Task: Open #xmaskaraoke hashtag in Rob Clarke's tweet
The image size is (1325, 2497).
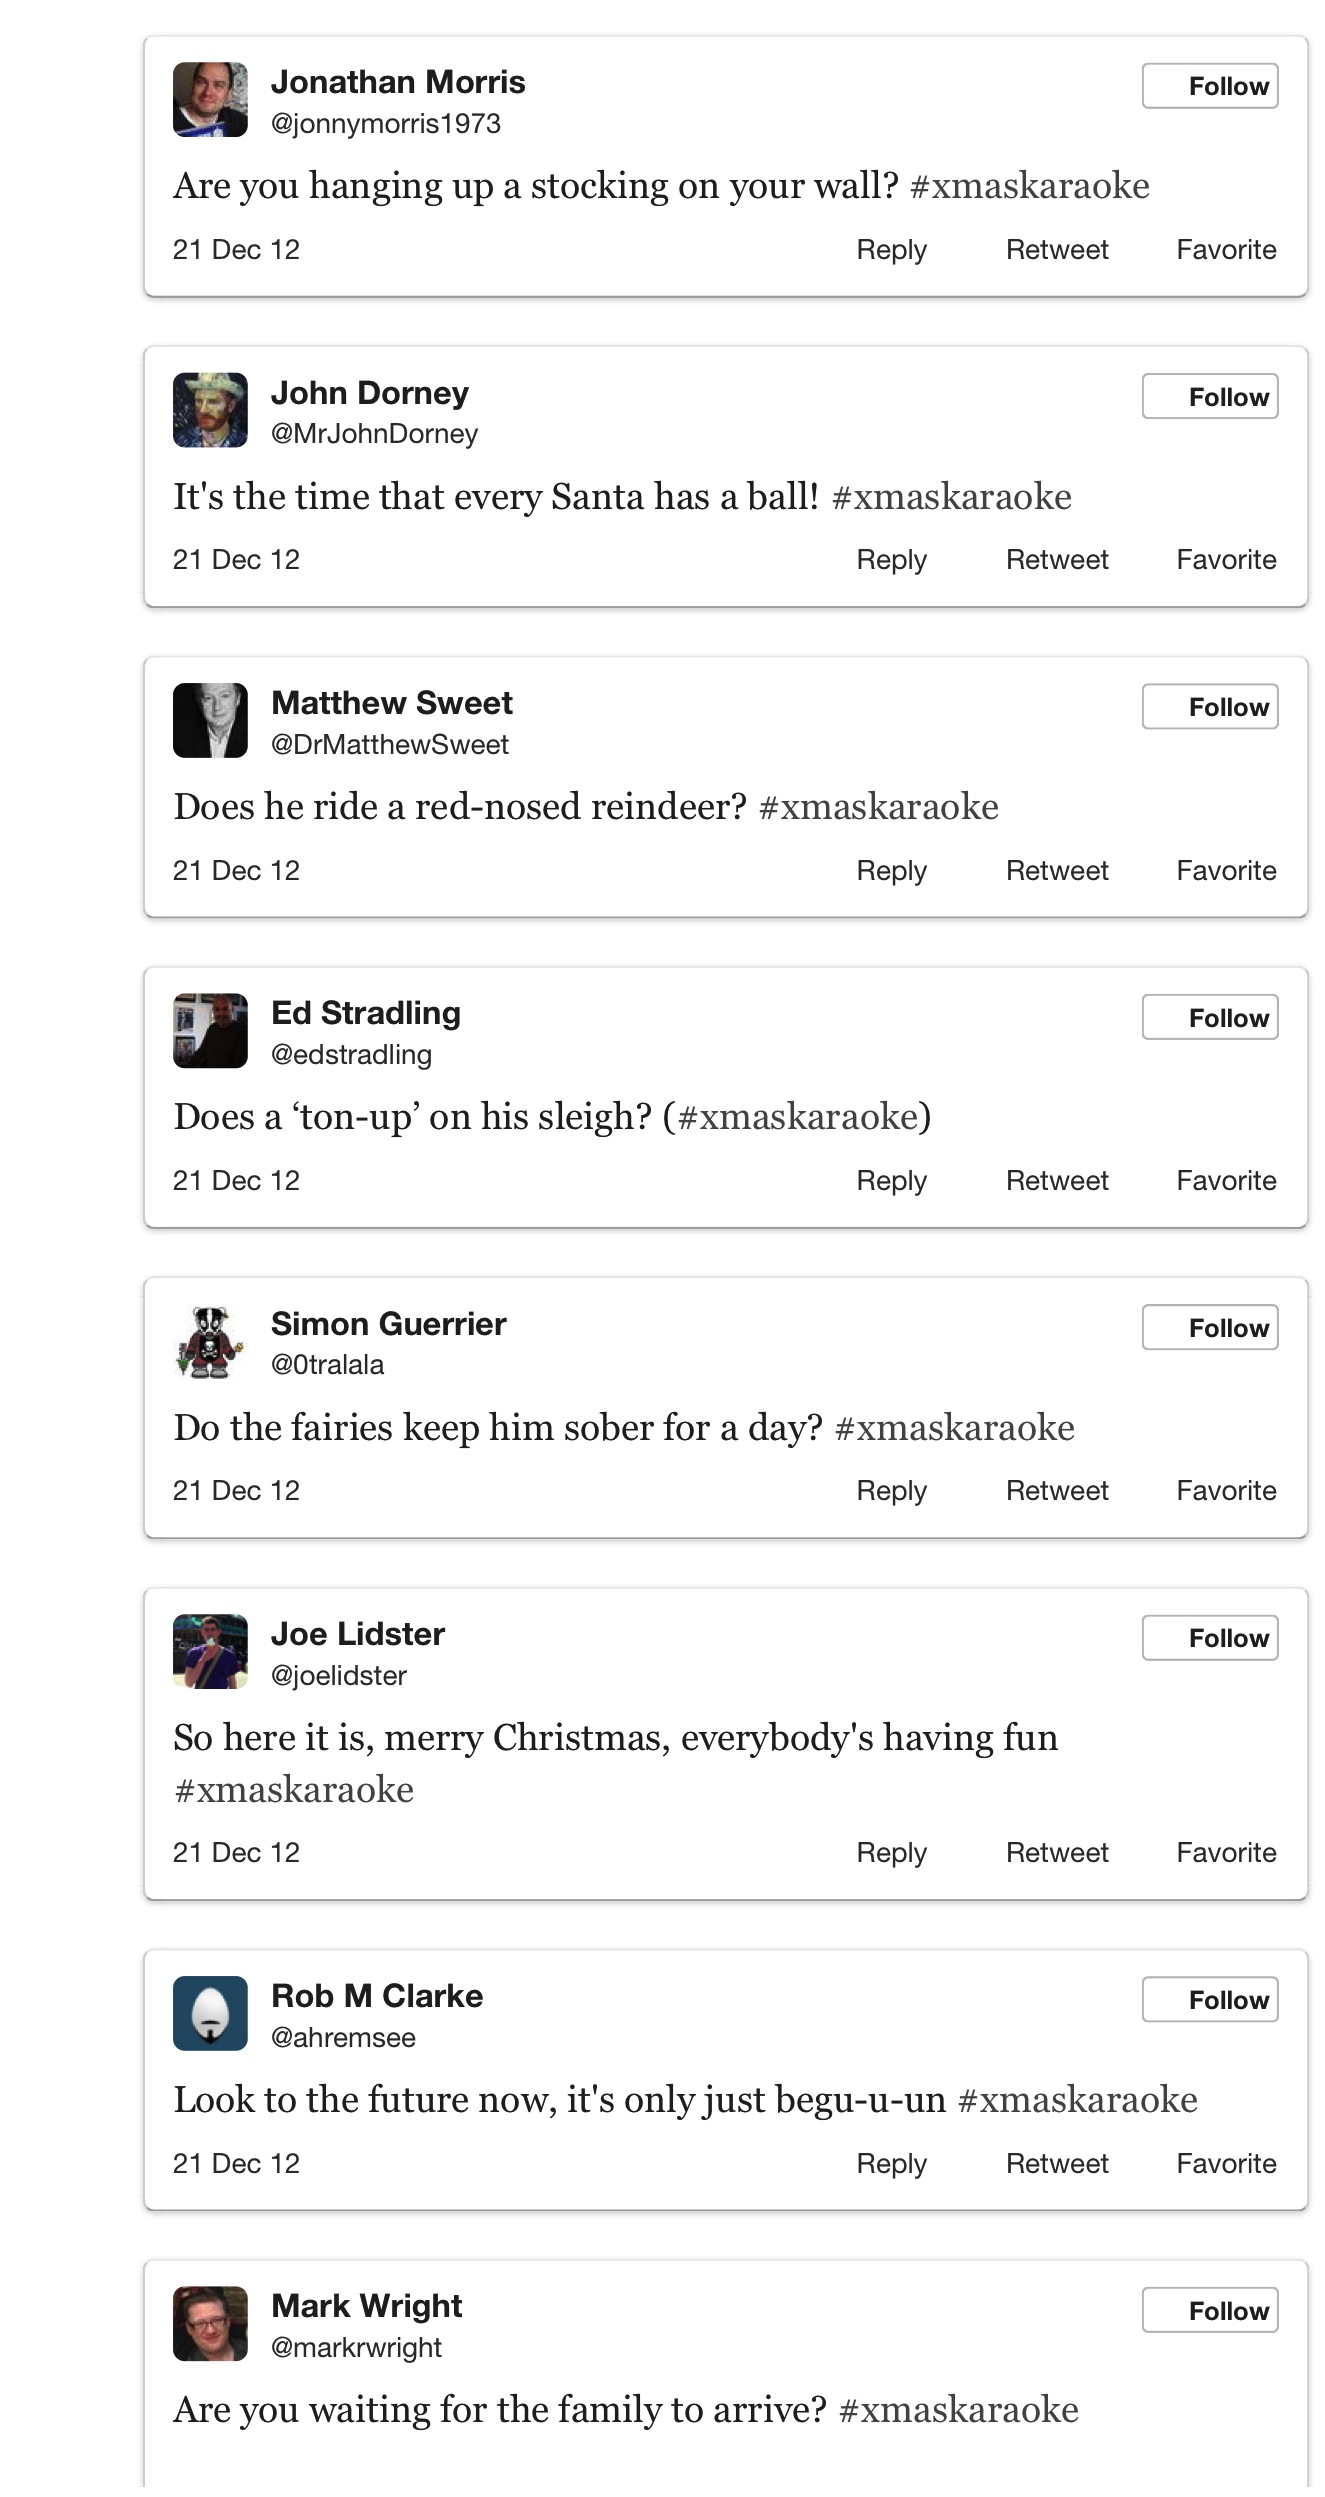Action: [1077, 2100]
